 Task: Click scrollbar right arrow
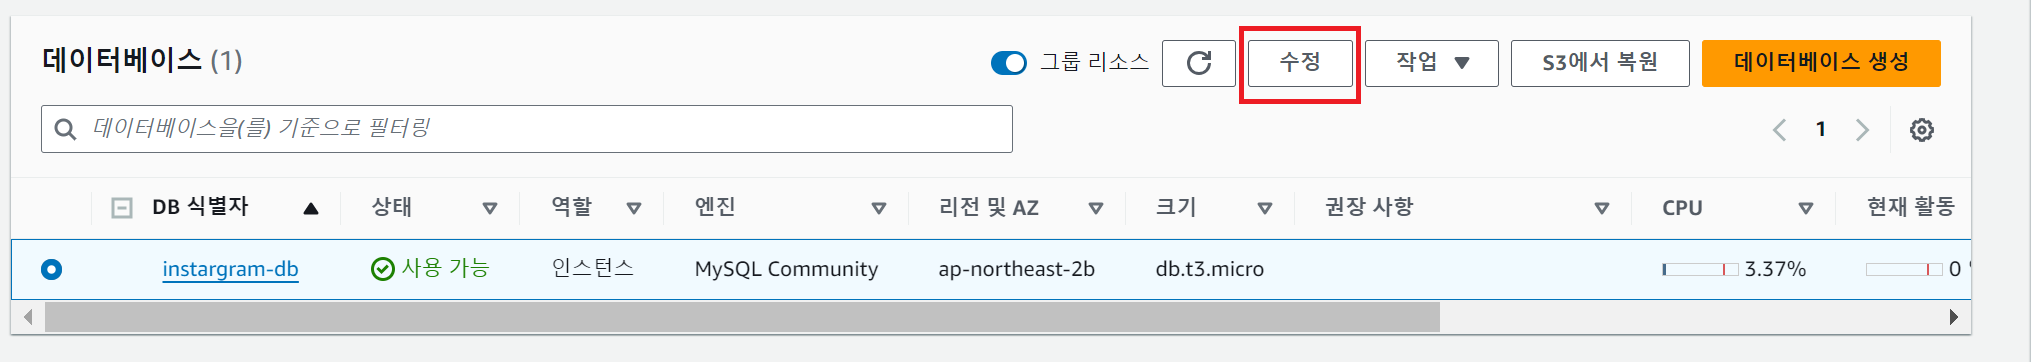[1954, 317]
